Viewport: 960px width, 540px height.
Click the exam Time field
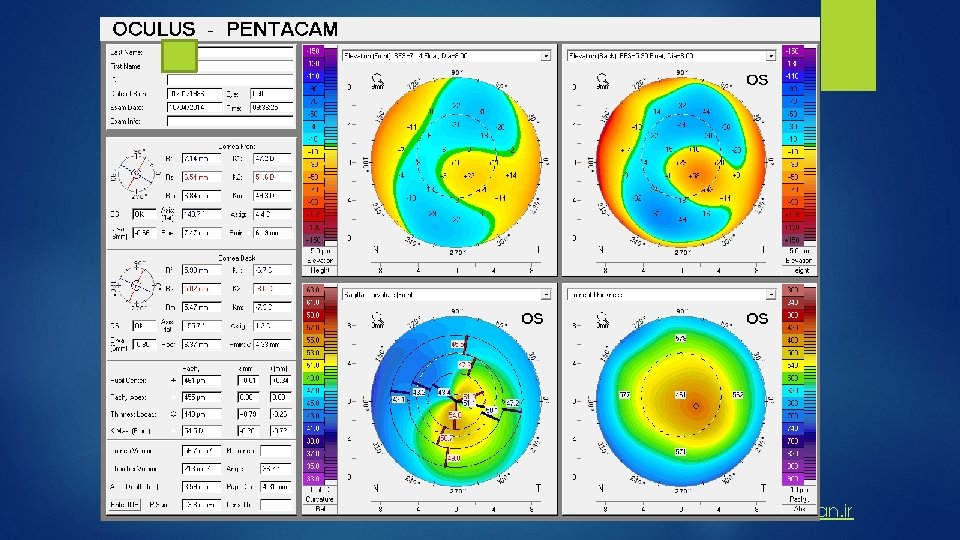272,107
